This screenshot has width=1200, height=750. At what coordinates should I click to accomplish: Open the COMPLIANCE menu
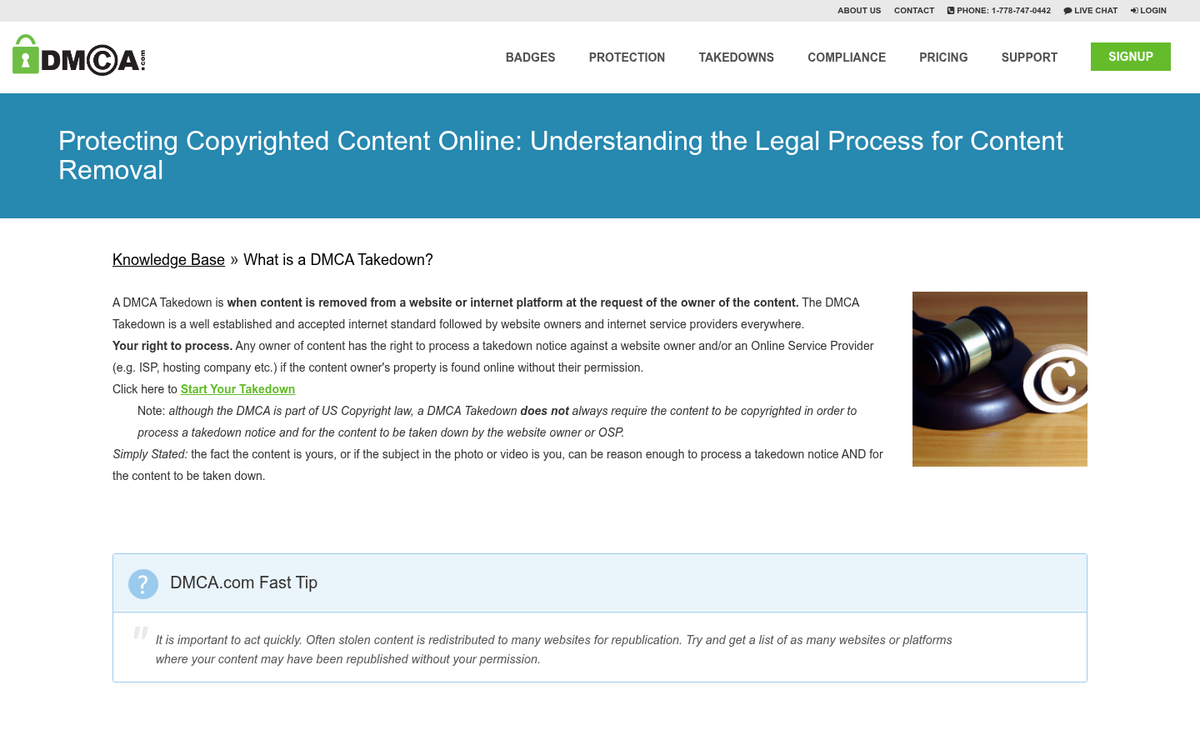(x=847, y=57)
